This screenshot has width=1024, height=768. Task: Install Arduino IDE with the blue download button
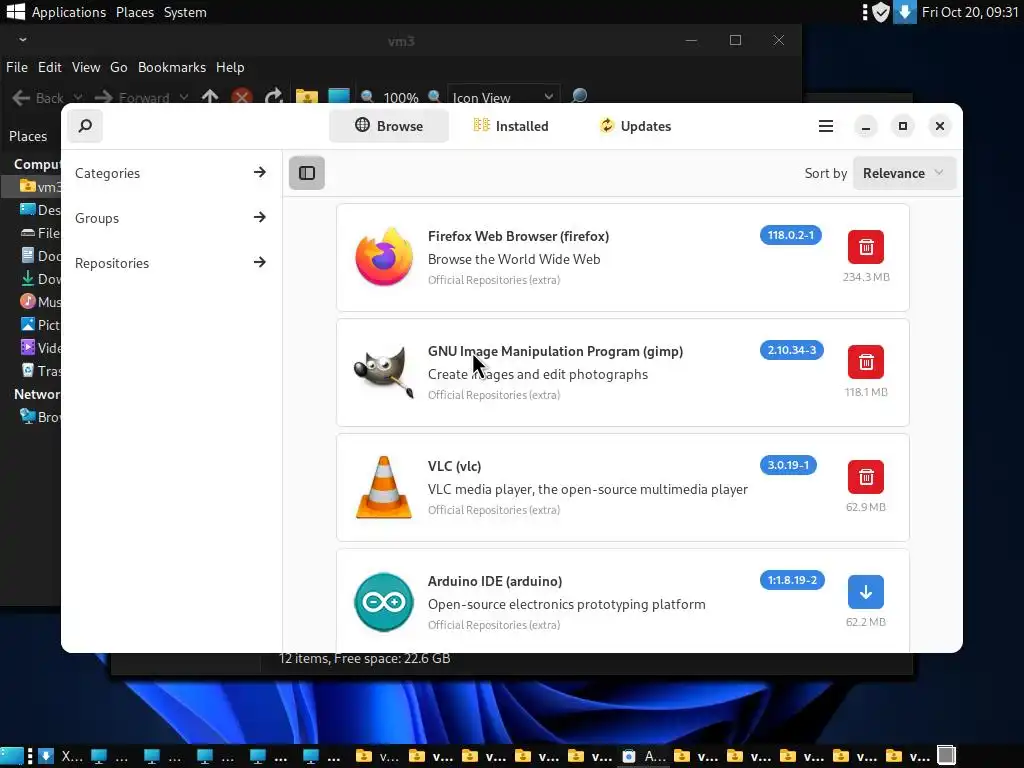(865, 592)
